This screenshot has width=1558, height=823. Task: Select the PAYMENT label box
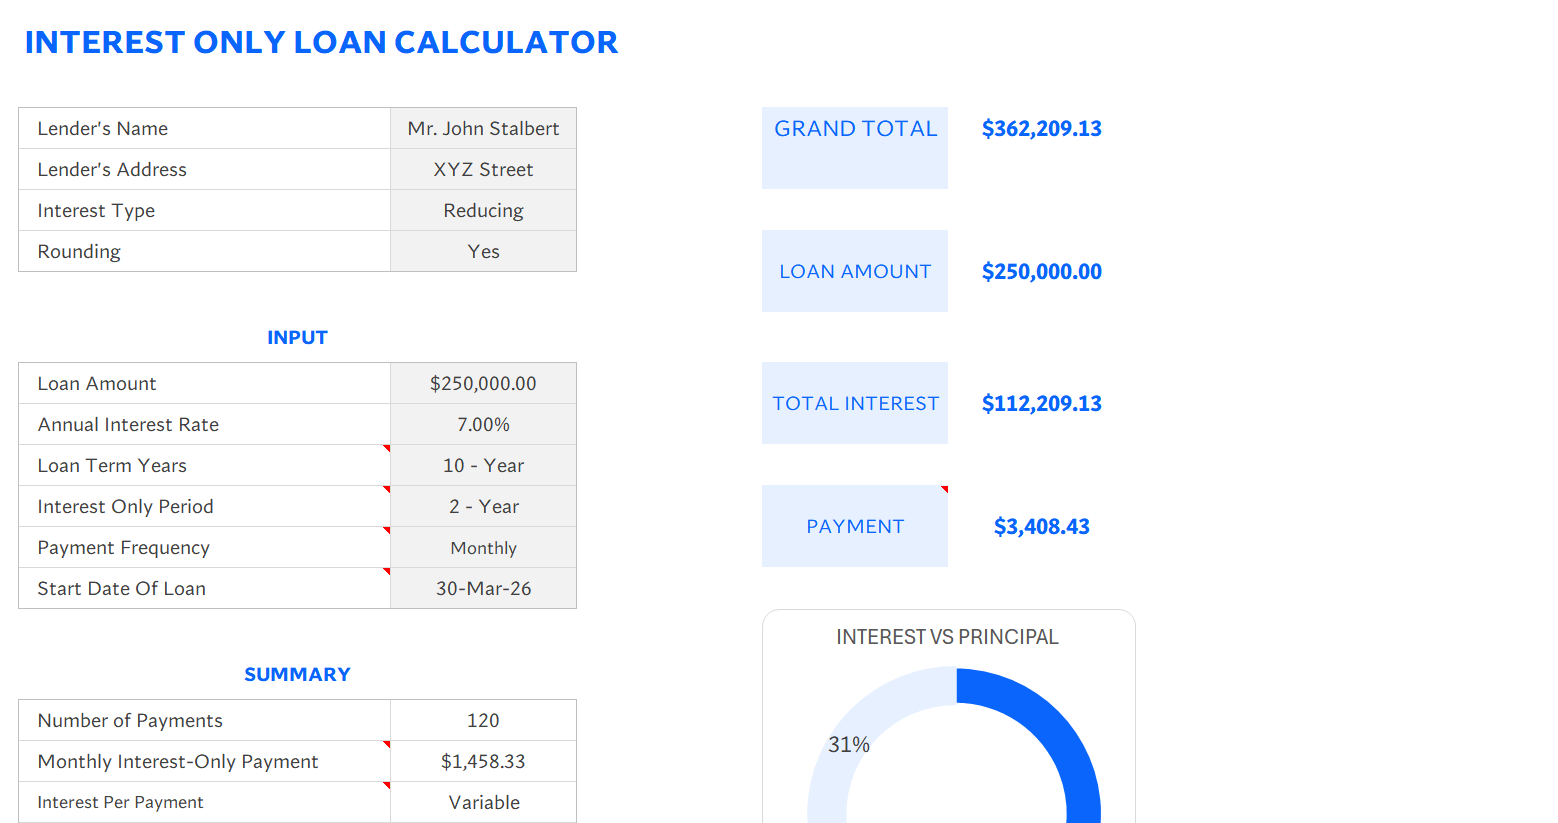[x=855, y=526]
